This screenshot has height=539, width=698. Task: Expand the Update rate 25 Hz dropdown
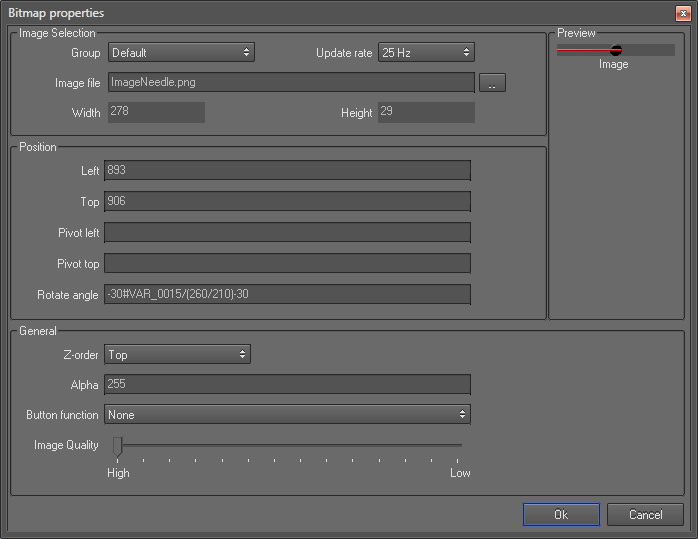pos(425,52)
